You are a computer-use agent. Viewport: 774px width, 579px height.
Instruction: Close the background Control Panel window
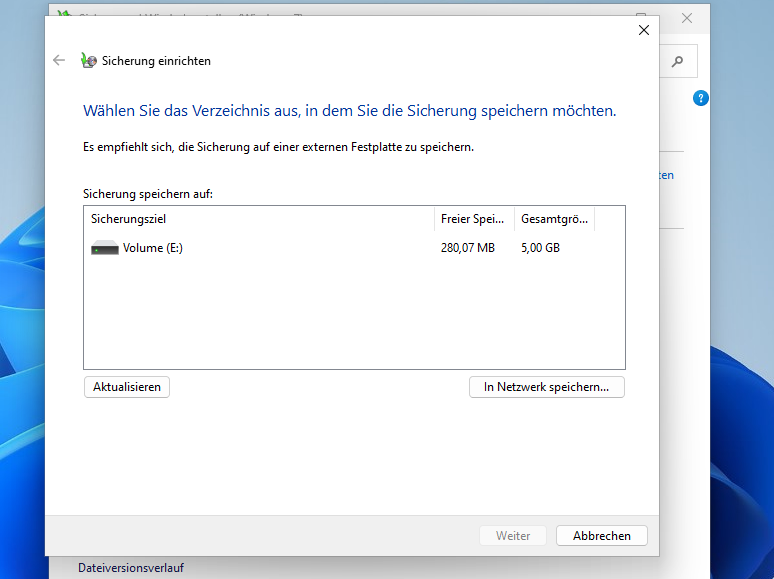point(687,18)
